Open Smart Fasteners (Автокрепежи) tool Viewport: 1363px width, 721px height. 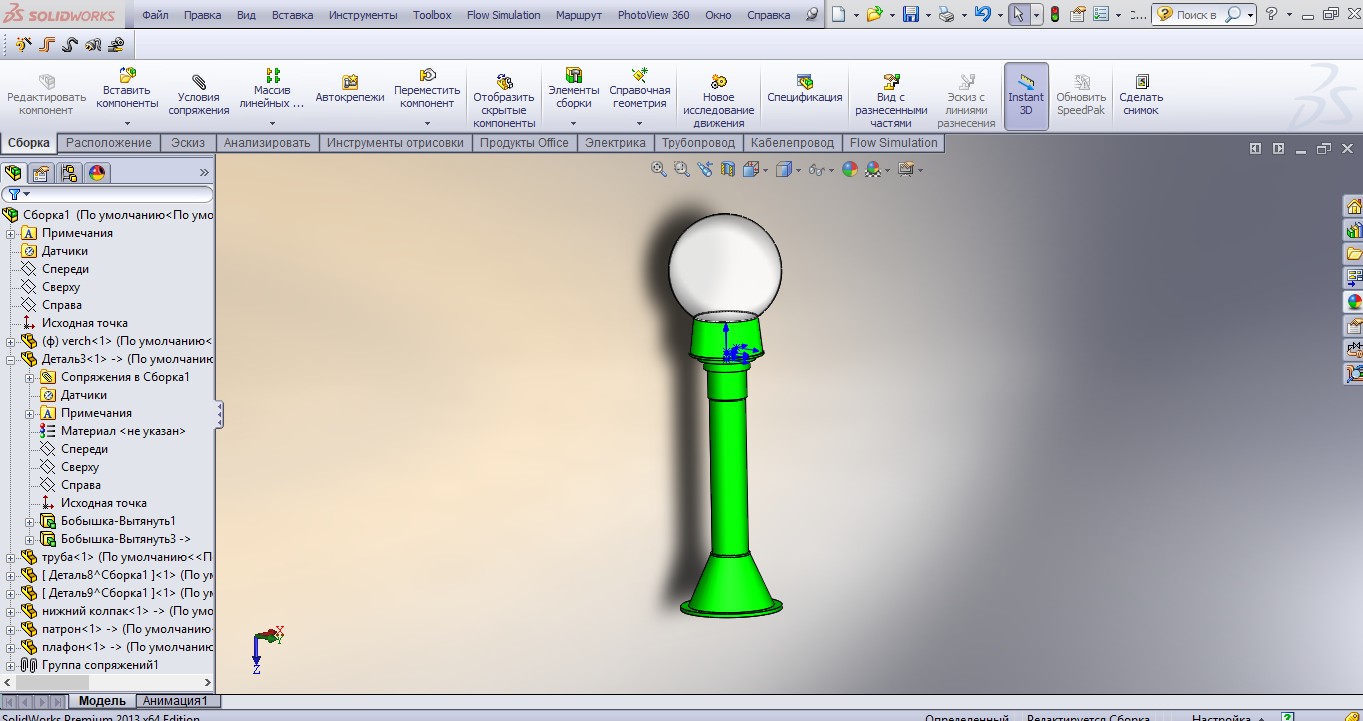350,89
